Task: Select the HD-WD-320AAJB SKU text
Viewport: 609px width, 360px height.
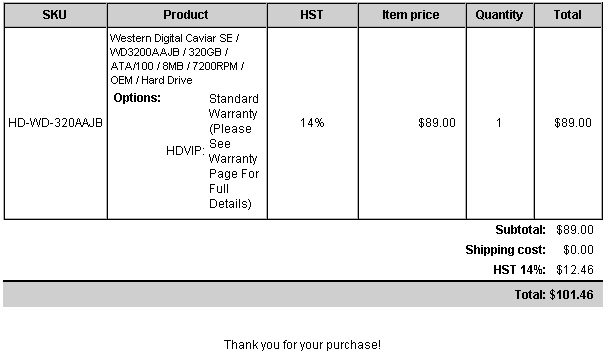Action: (55, 123)
